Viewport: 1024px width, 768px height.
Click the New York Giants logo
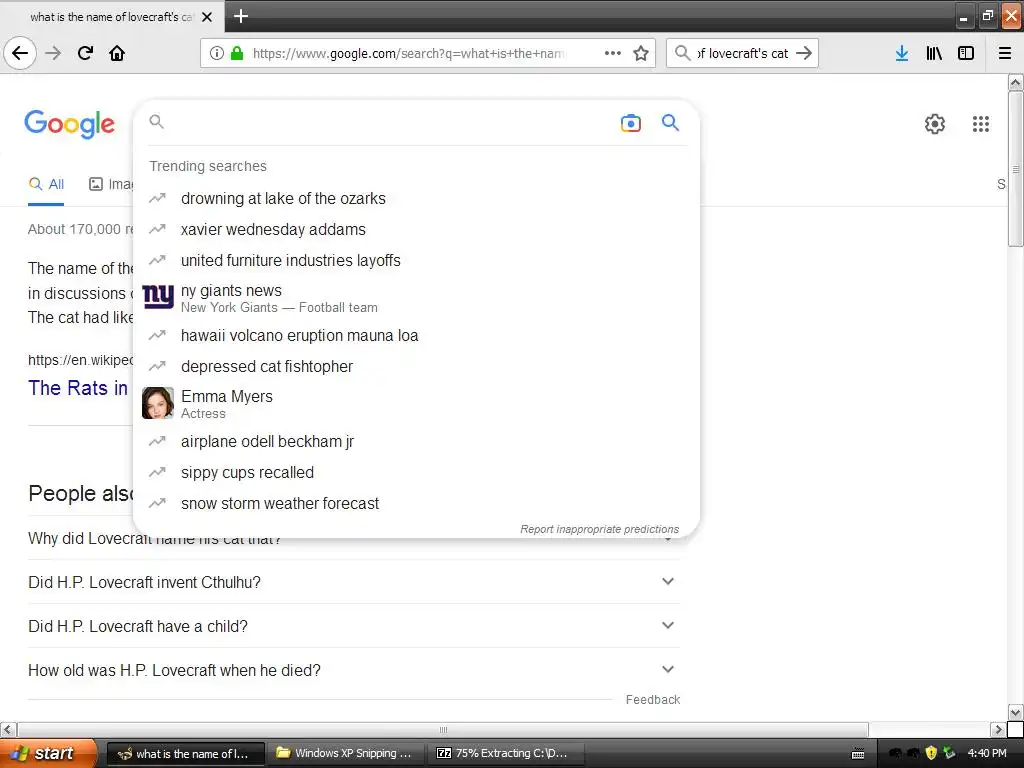(158, 297)
